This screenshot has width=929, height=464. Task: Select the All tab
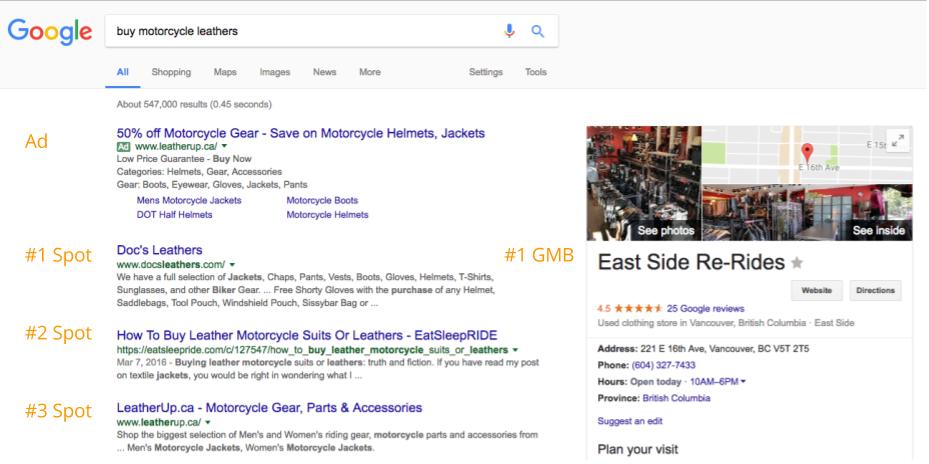123,72
